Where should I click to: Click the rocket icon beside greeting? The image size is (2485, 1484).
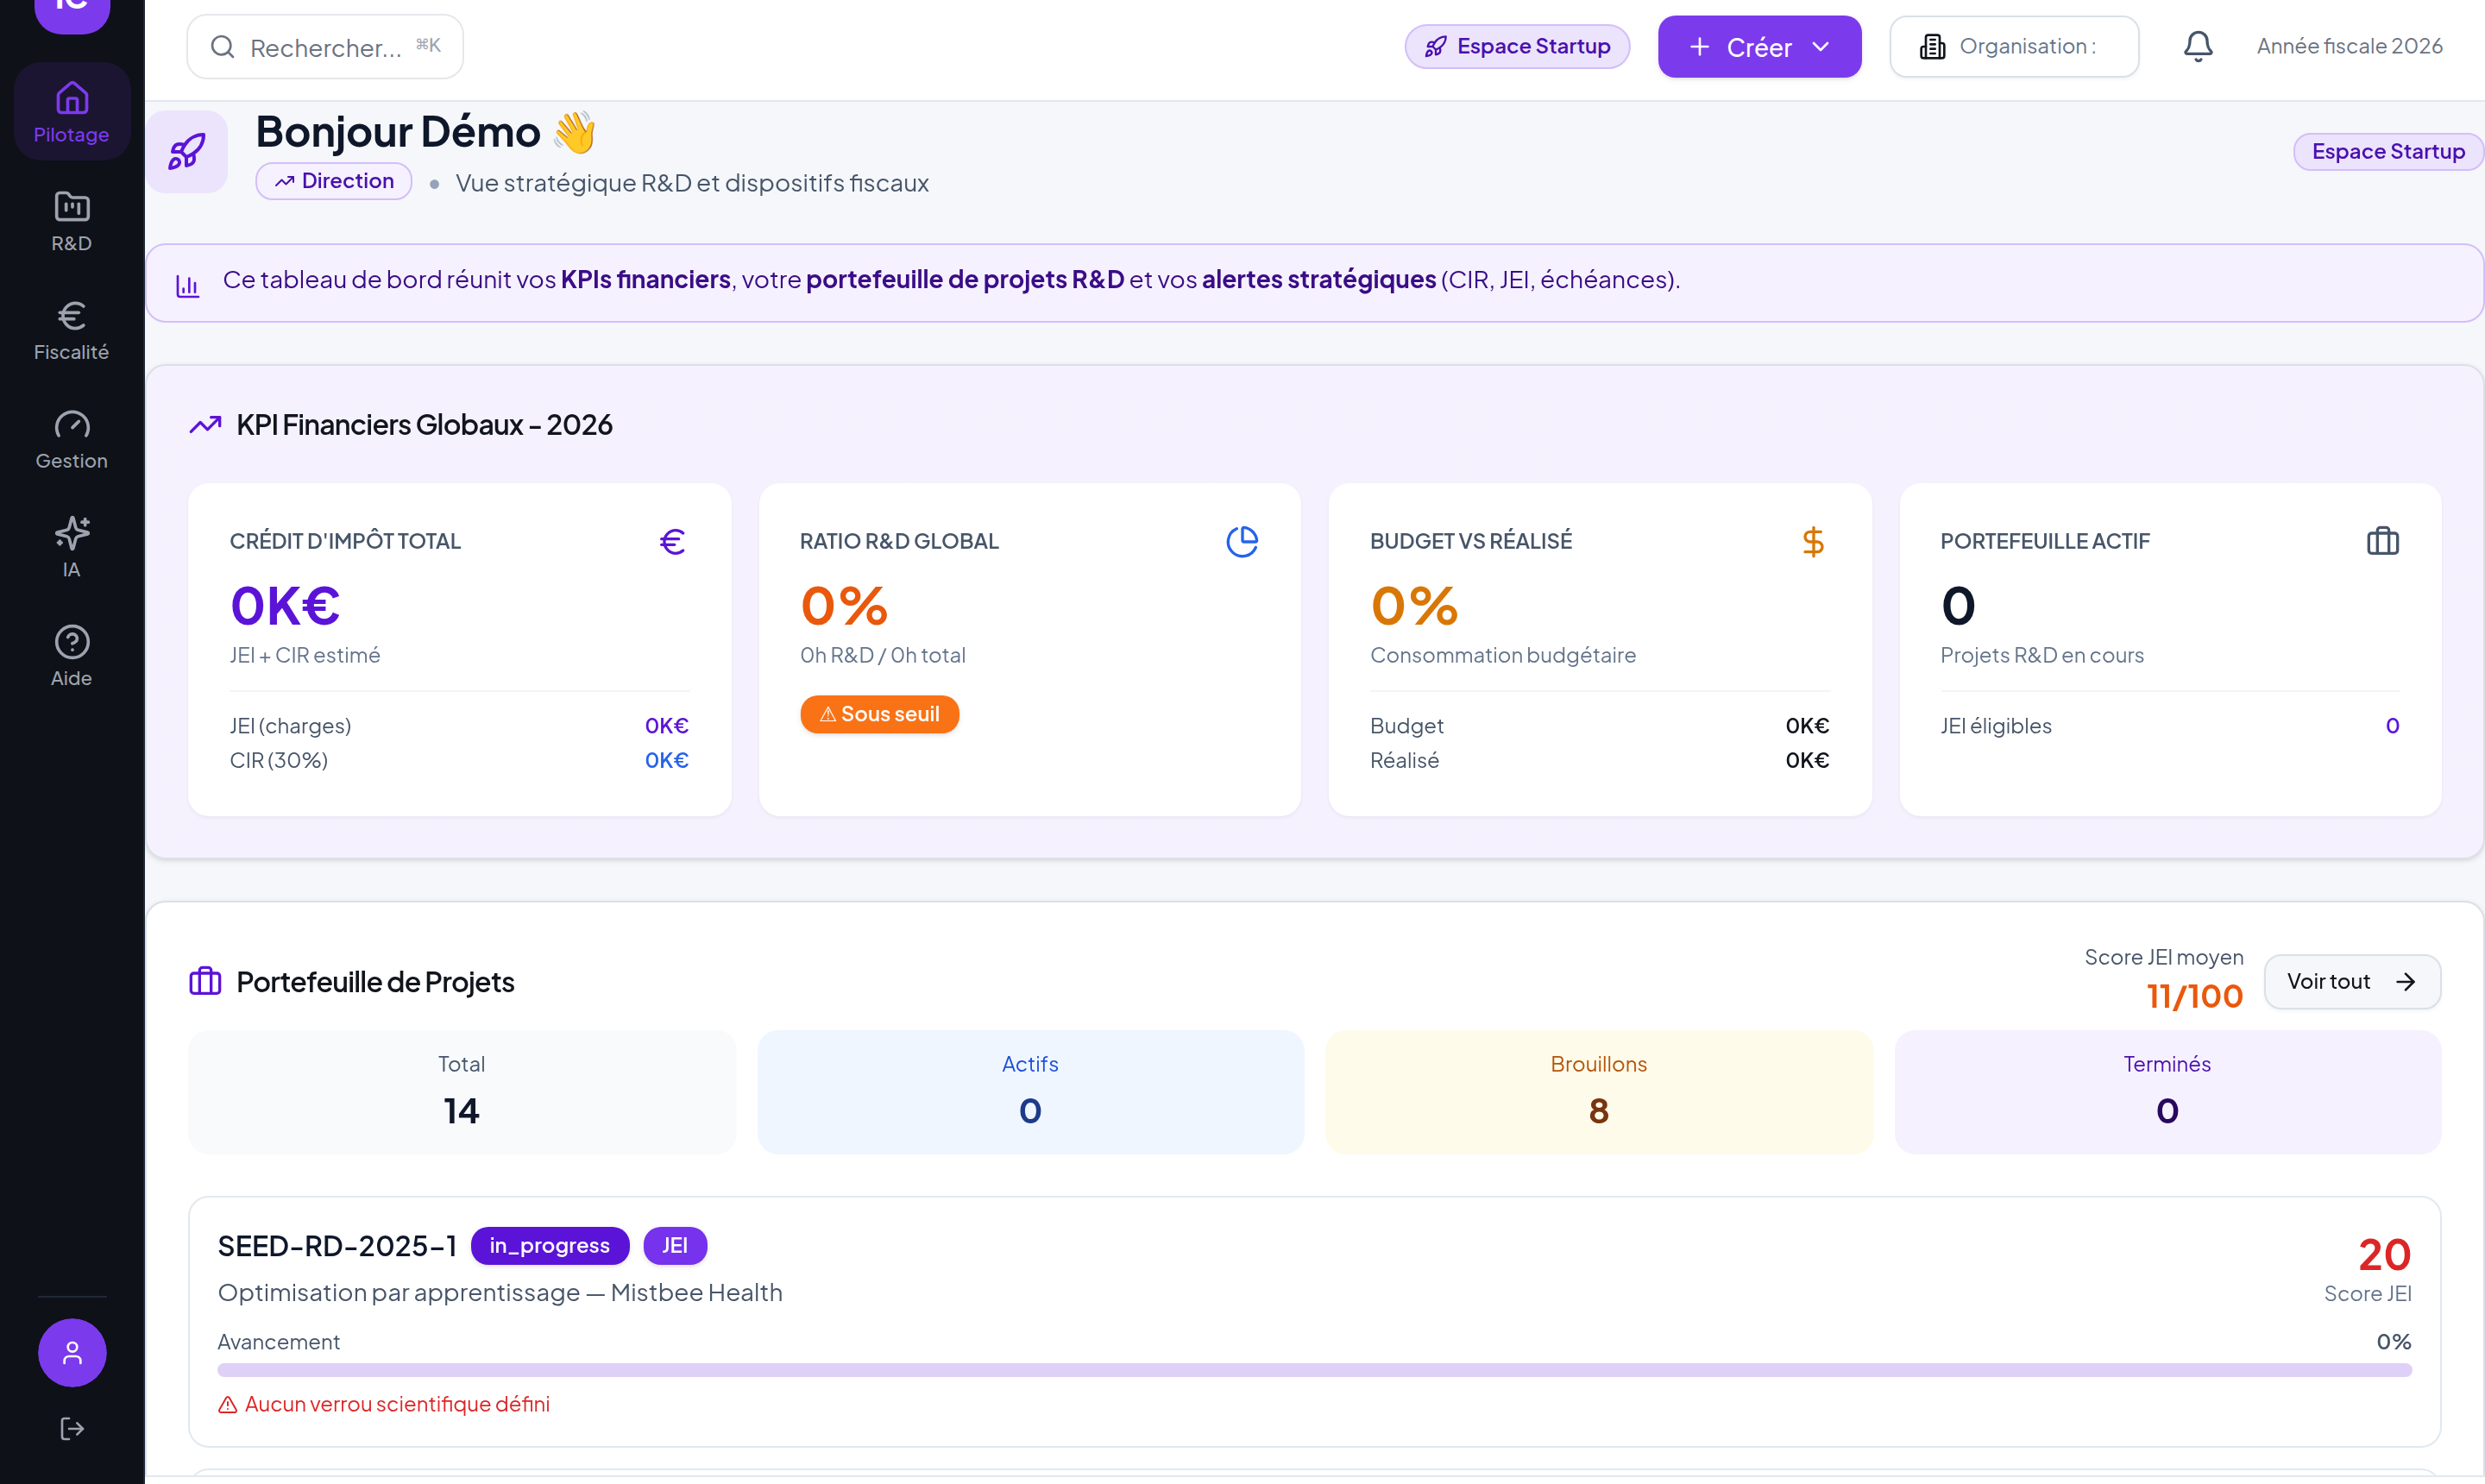pos(187,152)
